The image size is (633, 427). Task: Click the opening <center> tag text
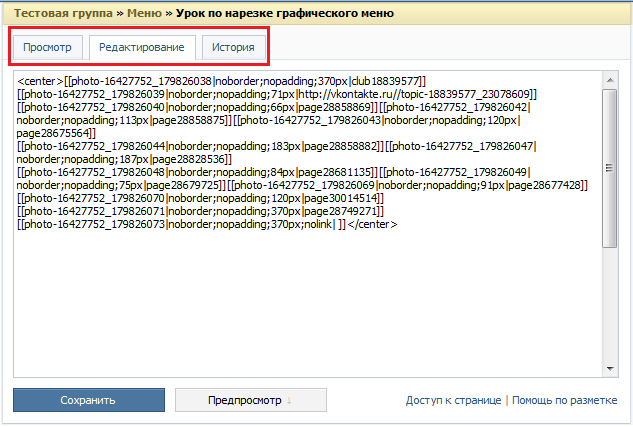click(x=40, y=81)
